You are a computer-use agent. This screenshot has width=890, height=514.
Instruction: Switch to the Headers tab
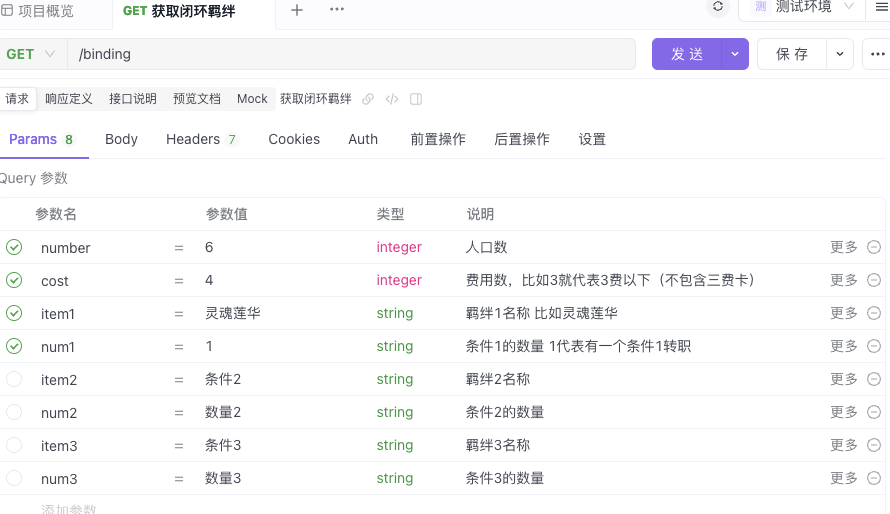click(201, 140)
